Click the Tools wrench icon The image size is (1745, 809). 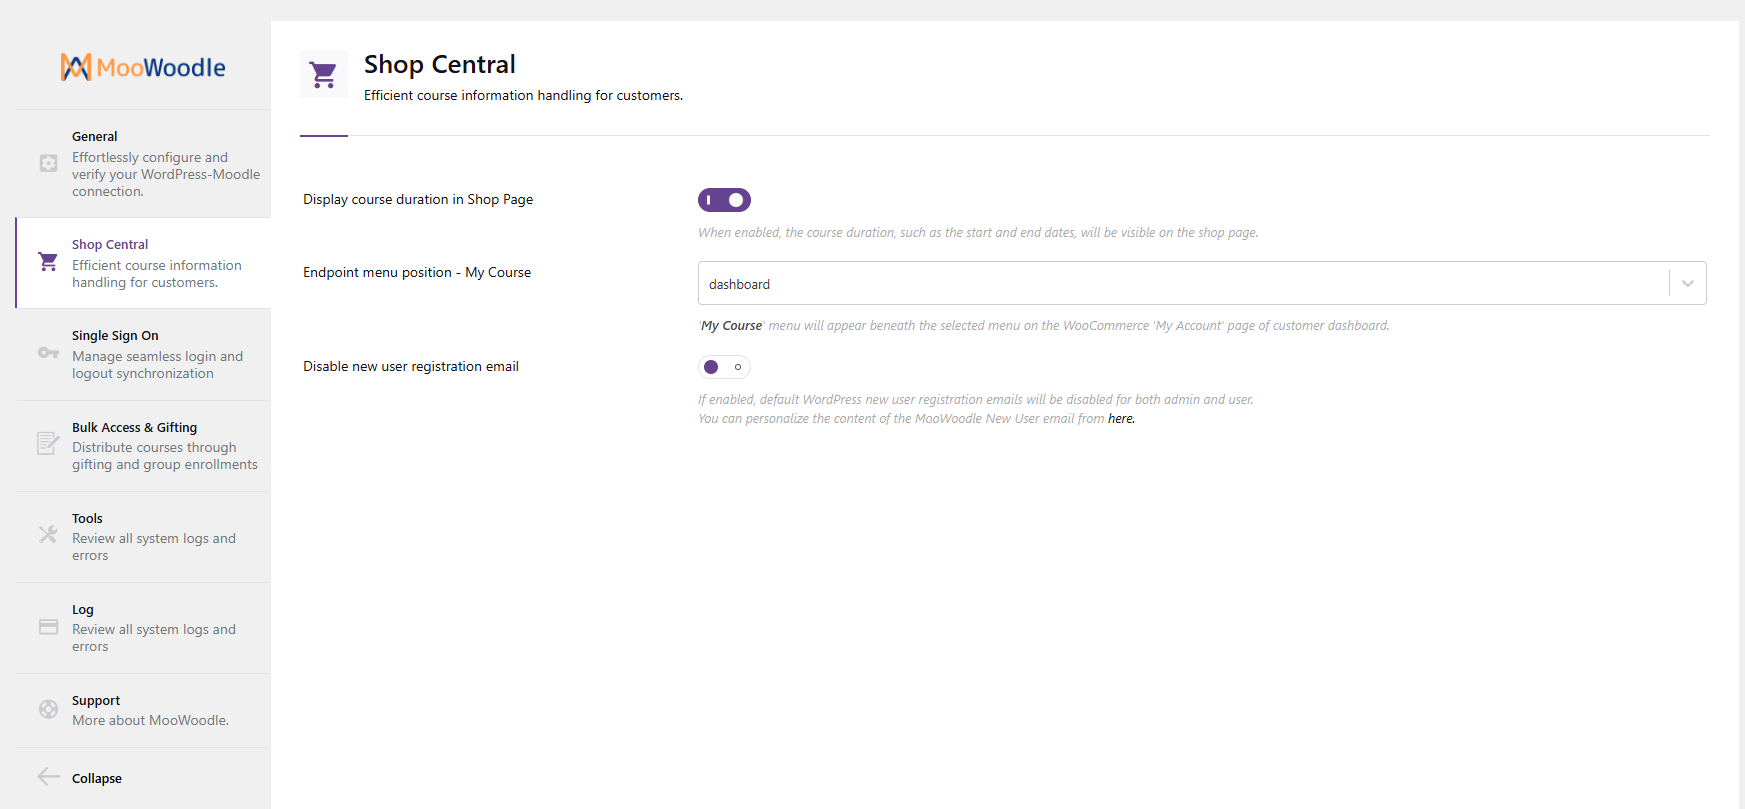click(x=48, y=534)
